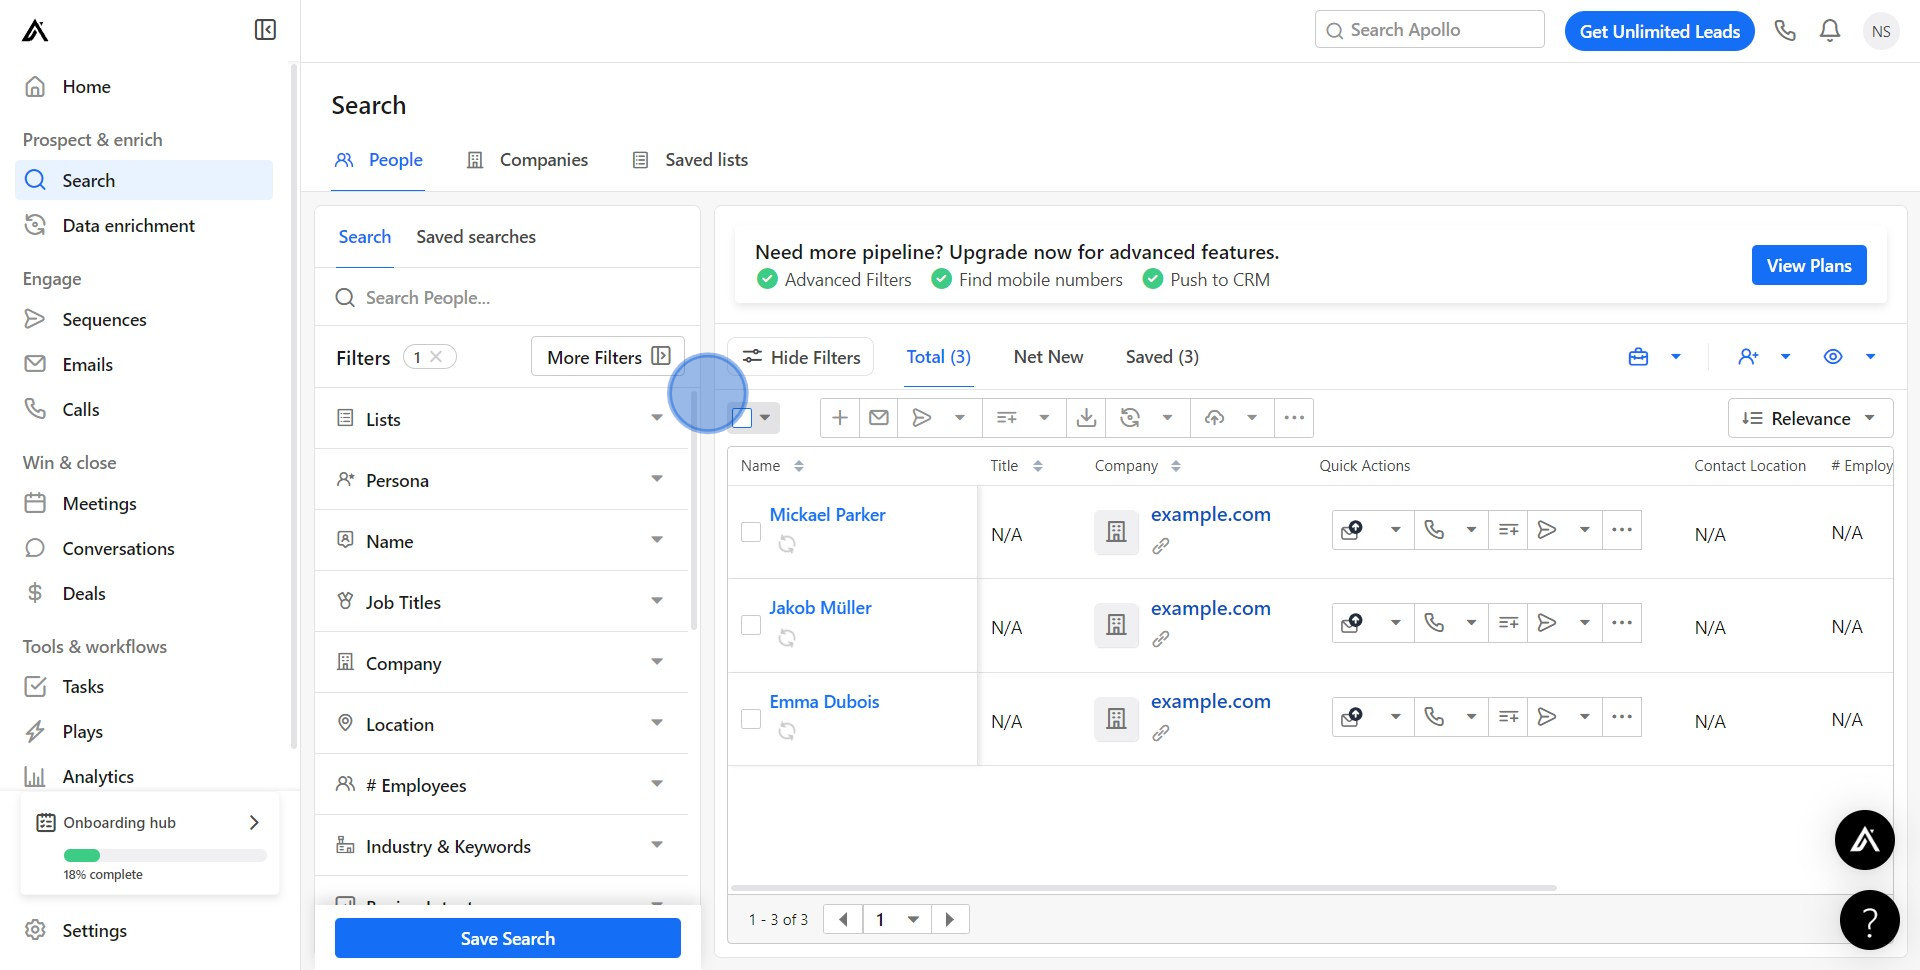Click the briefcase icon above results table

(1638, 357)
